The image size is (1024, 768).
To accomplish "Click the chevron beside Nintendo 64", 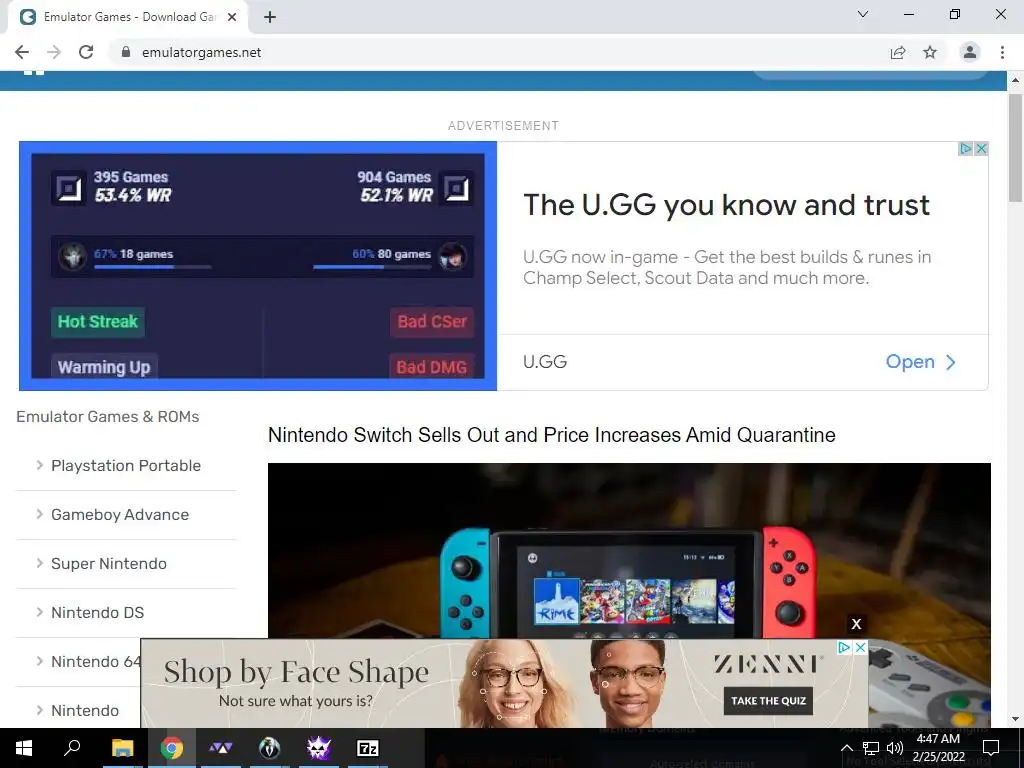I will point(40,661).
